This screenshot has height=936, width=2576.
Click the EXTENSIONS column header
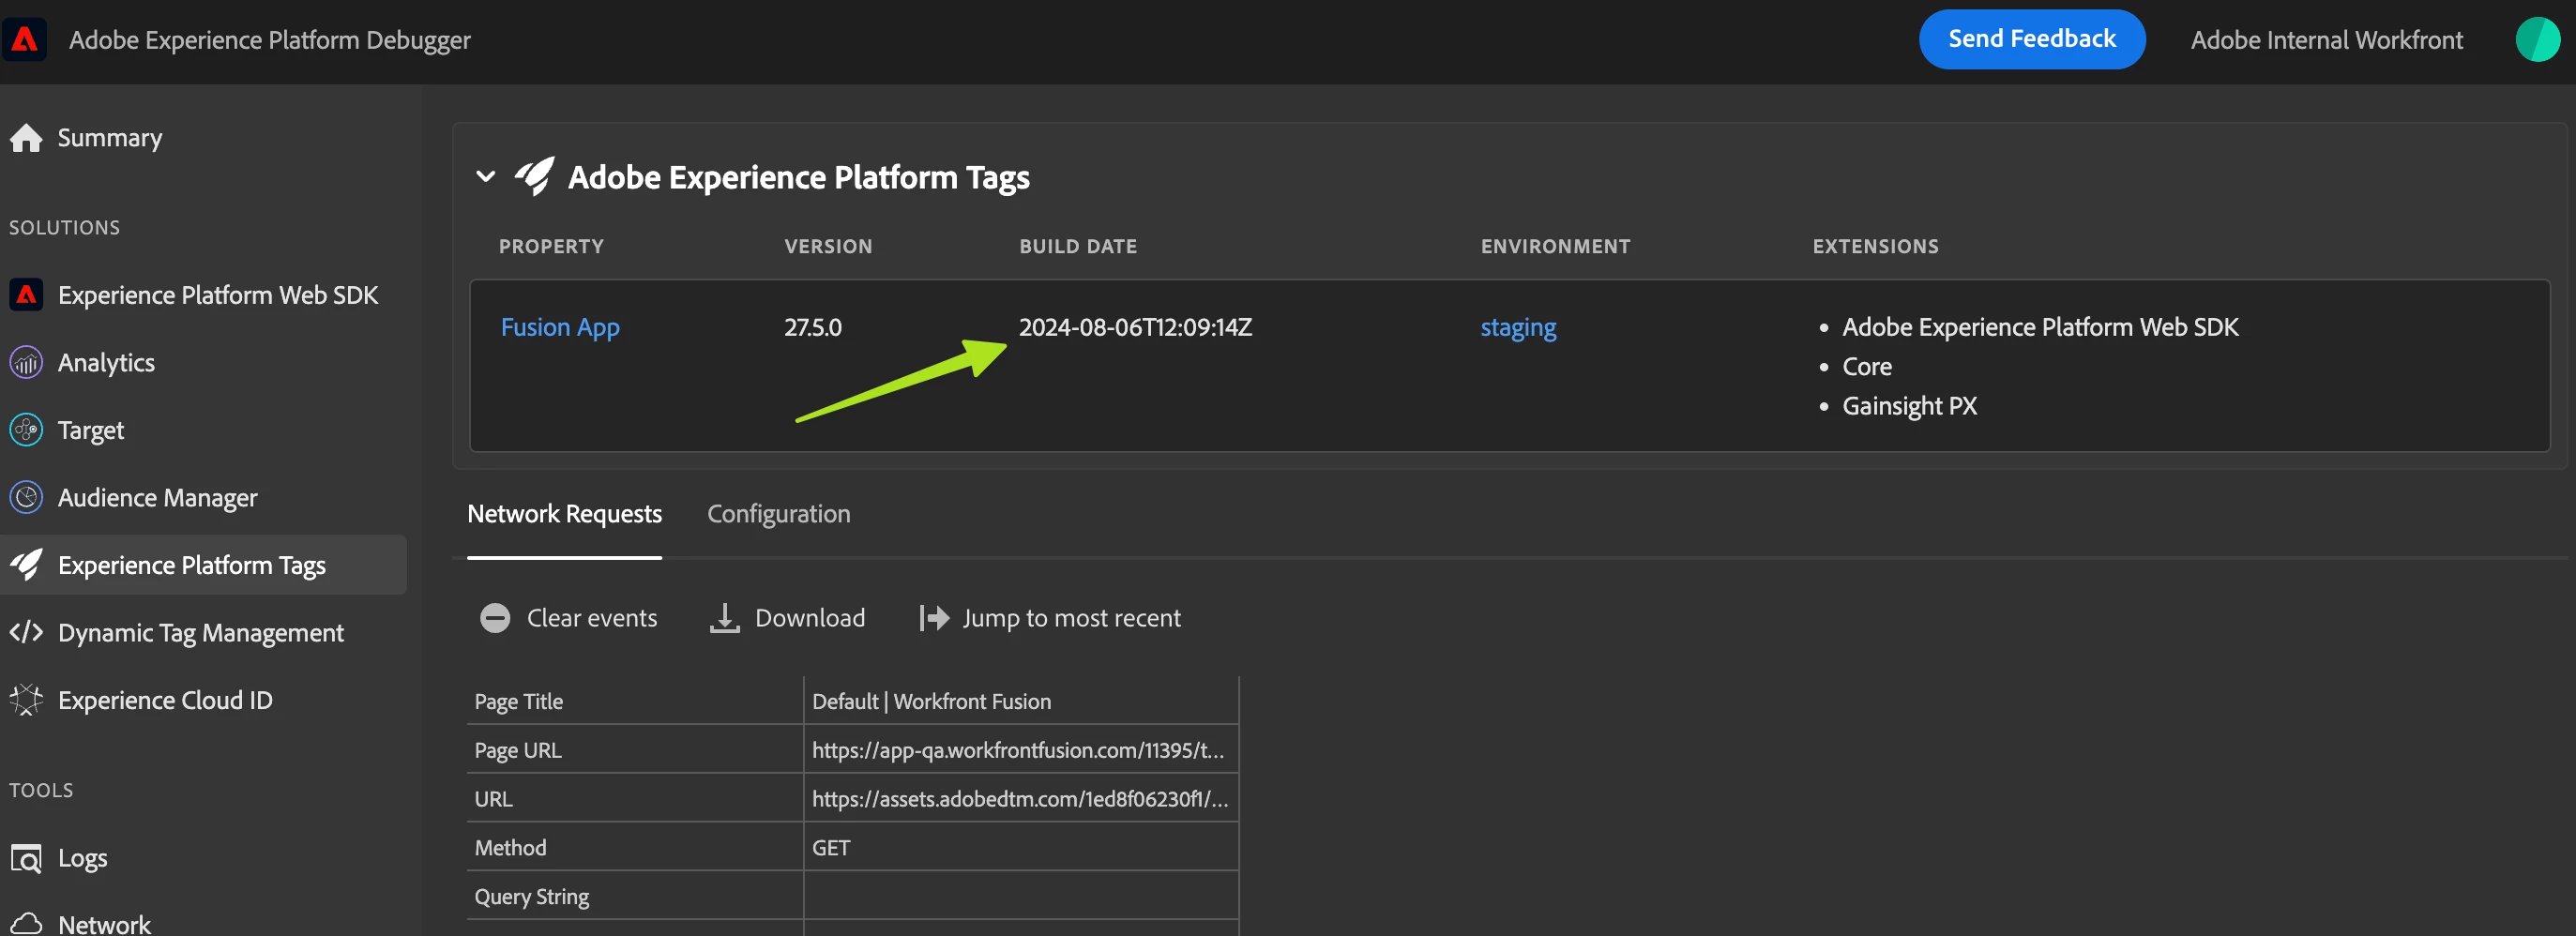click(1875, 247)
